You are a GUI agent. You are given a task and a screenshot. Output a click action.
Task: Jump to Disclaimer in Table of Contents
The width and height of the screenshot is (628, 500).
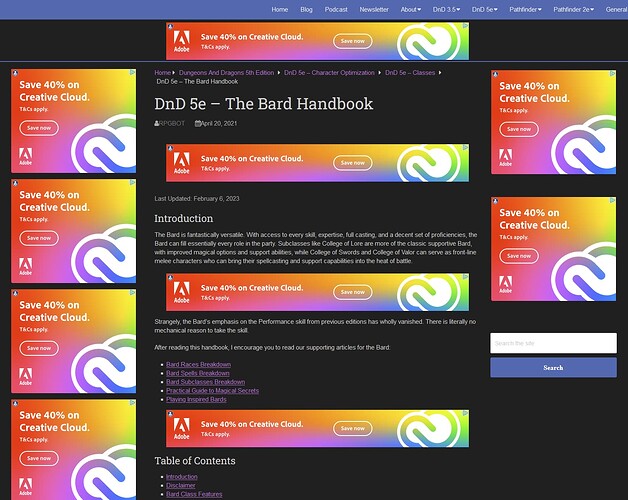[181, 486]
